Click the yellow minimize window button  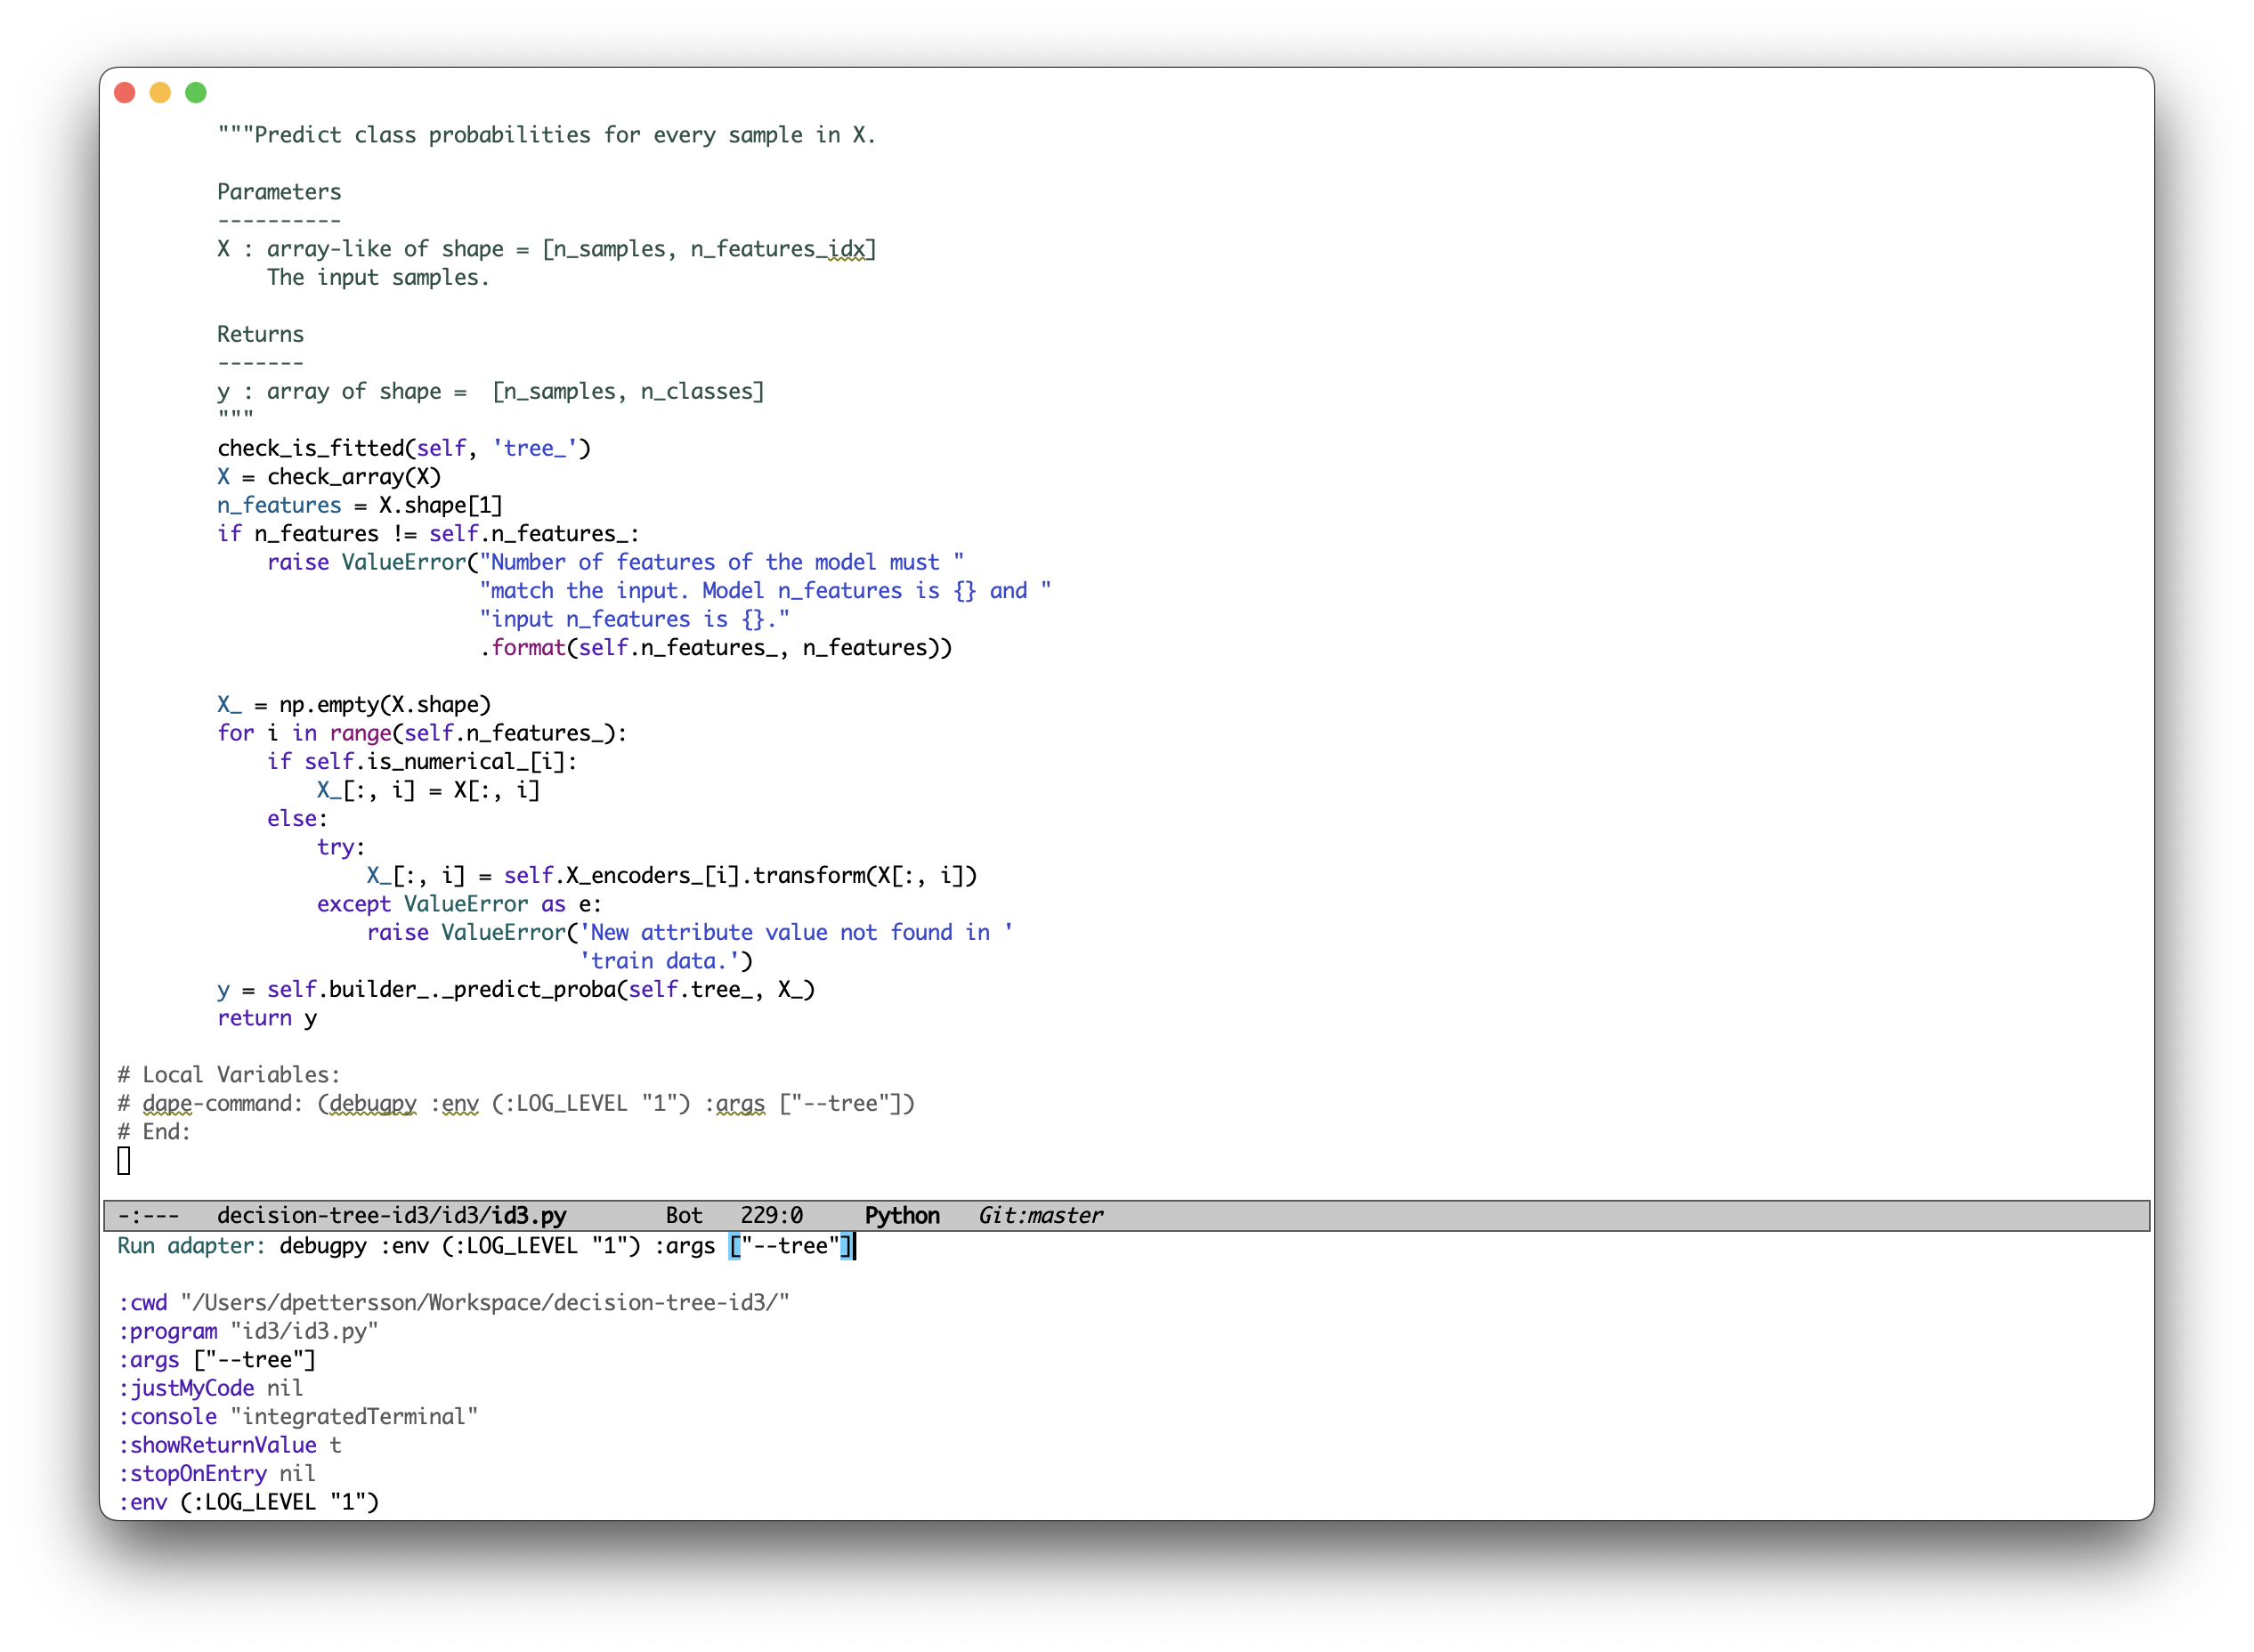160,93
